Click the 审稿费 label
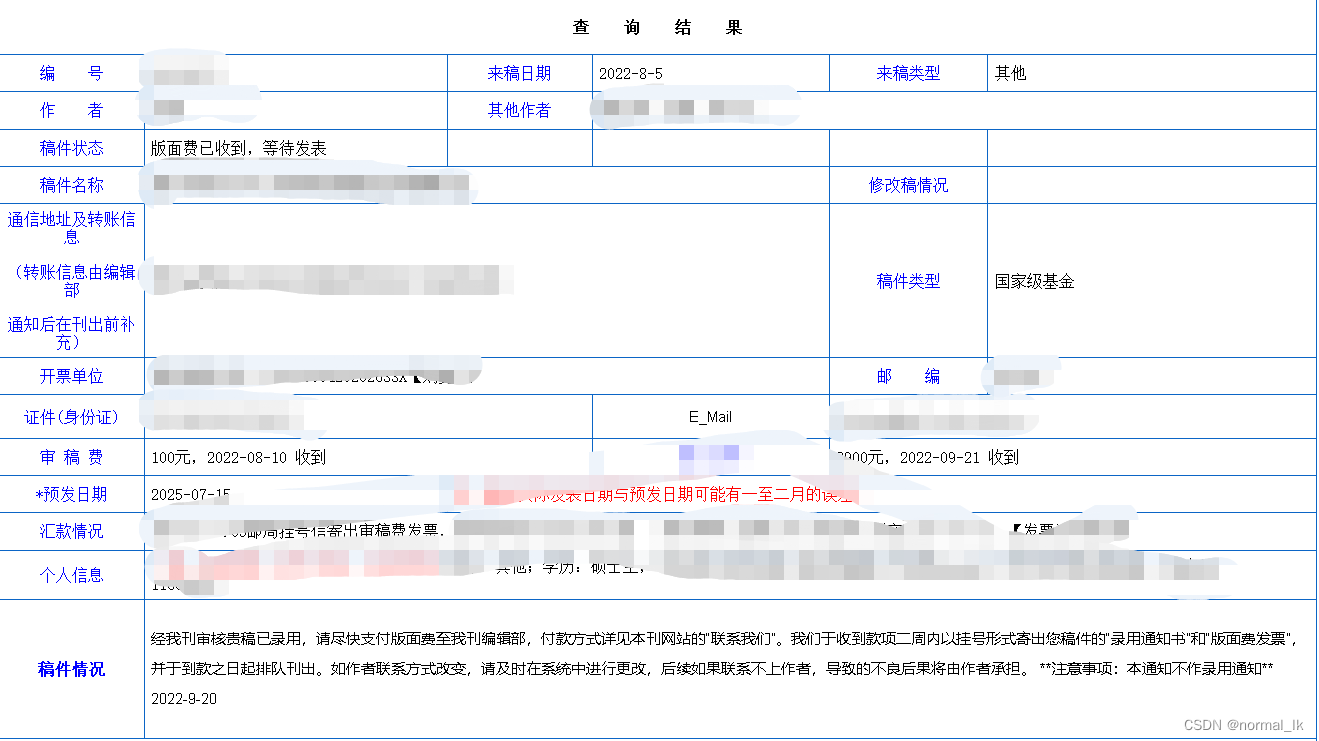Viewport: 1319px width, 741px height. pyautogui.click(x=72, y=457)
